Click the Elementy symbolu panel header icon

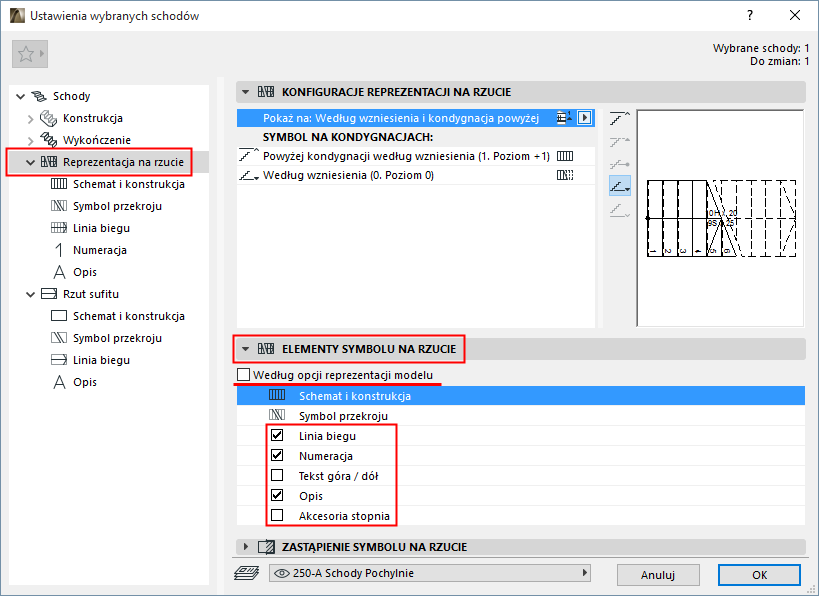pos(266,349)
